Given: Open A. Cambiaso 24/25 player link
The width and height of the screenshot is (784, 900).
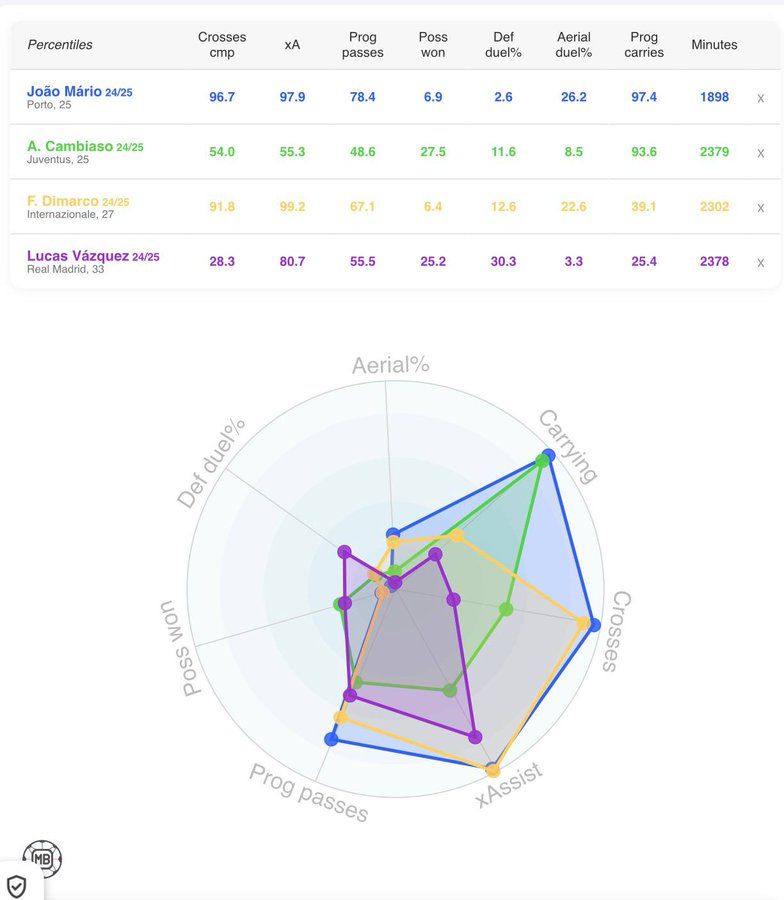Looking at the screenshot, I should click(85, 146).
